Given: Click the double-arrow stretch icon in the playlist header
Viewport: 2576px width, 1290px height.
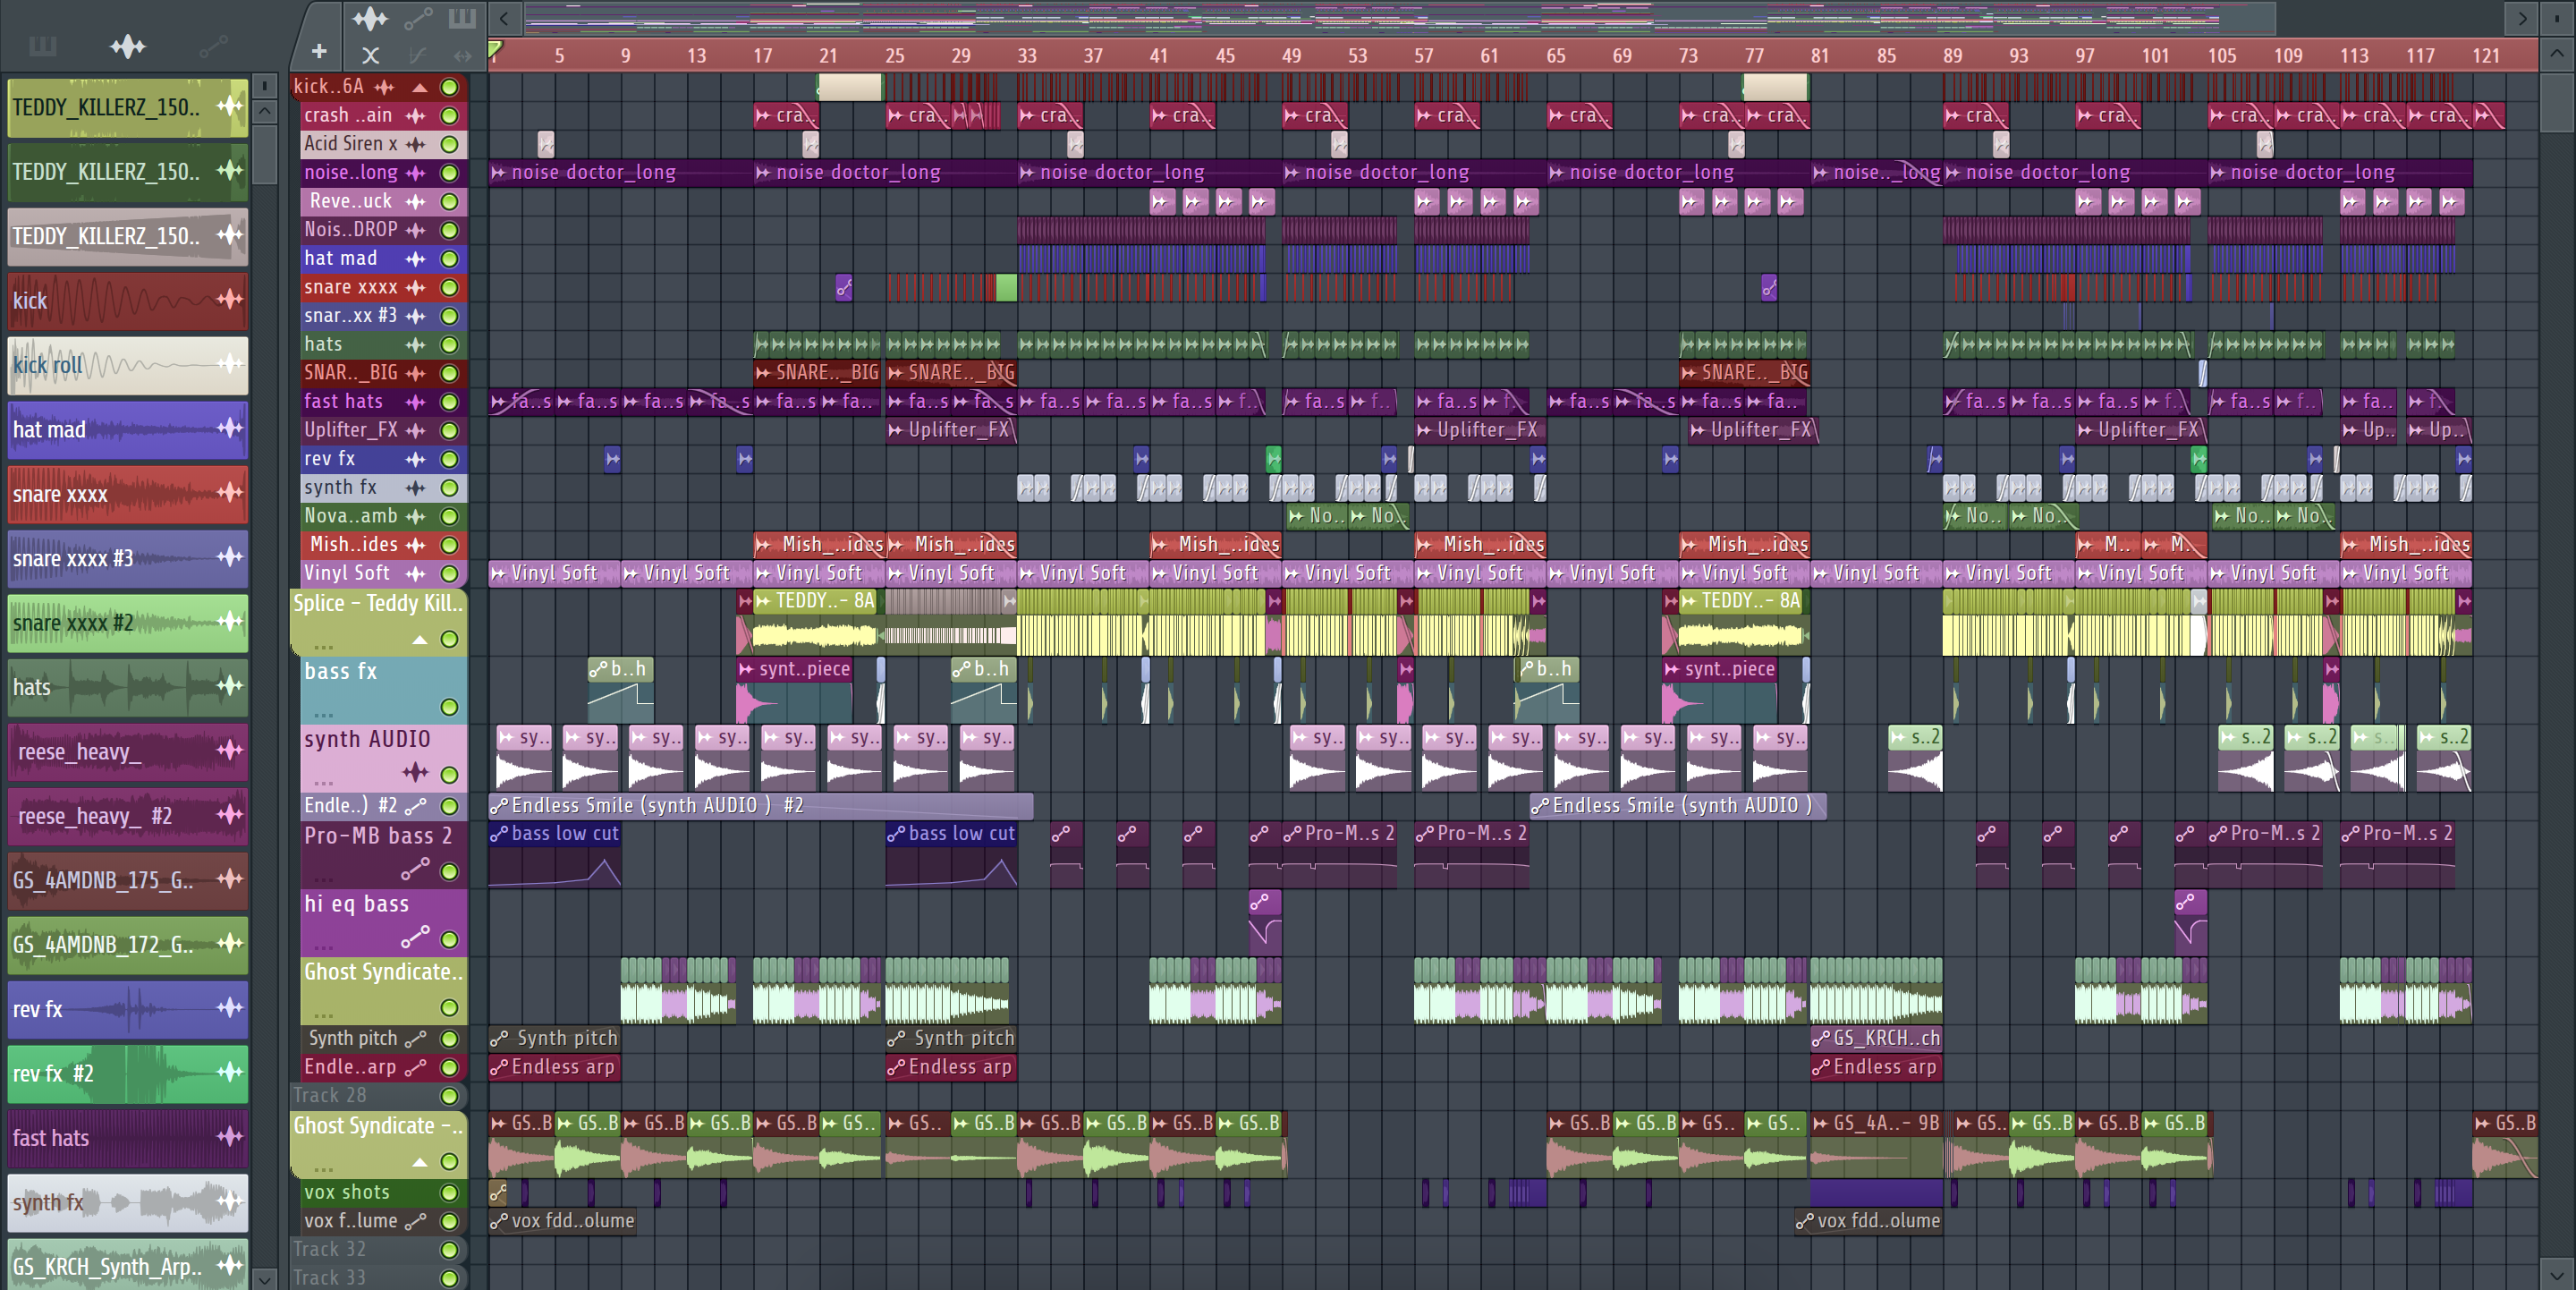Looking at the screenshot, I should [462, 55].
